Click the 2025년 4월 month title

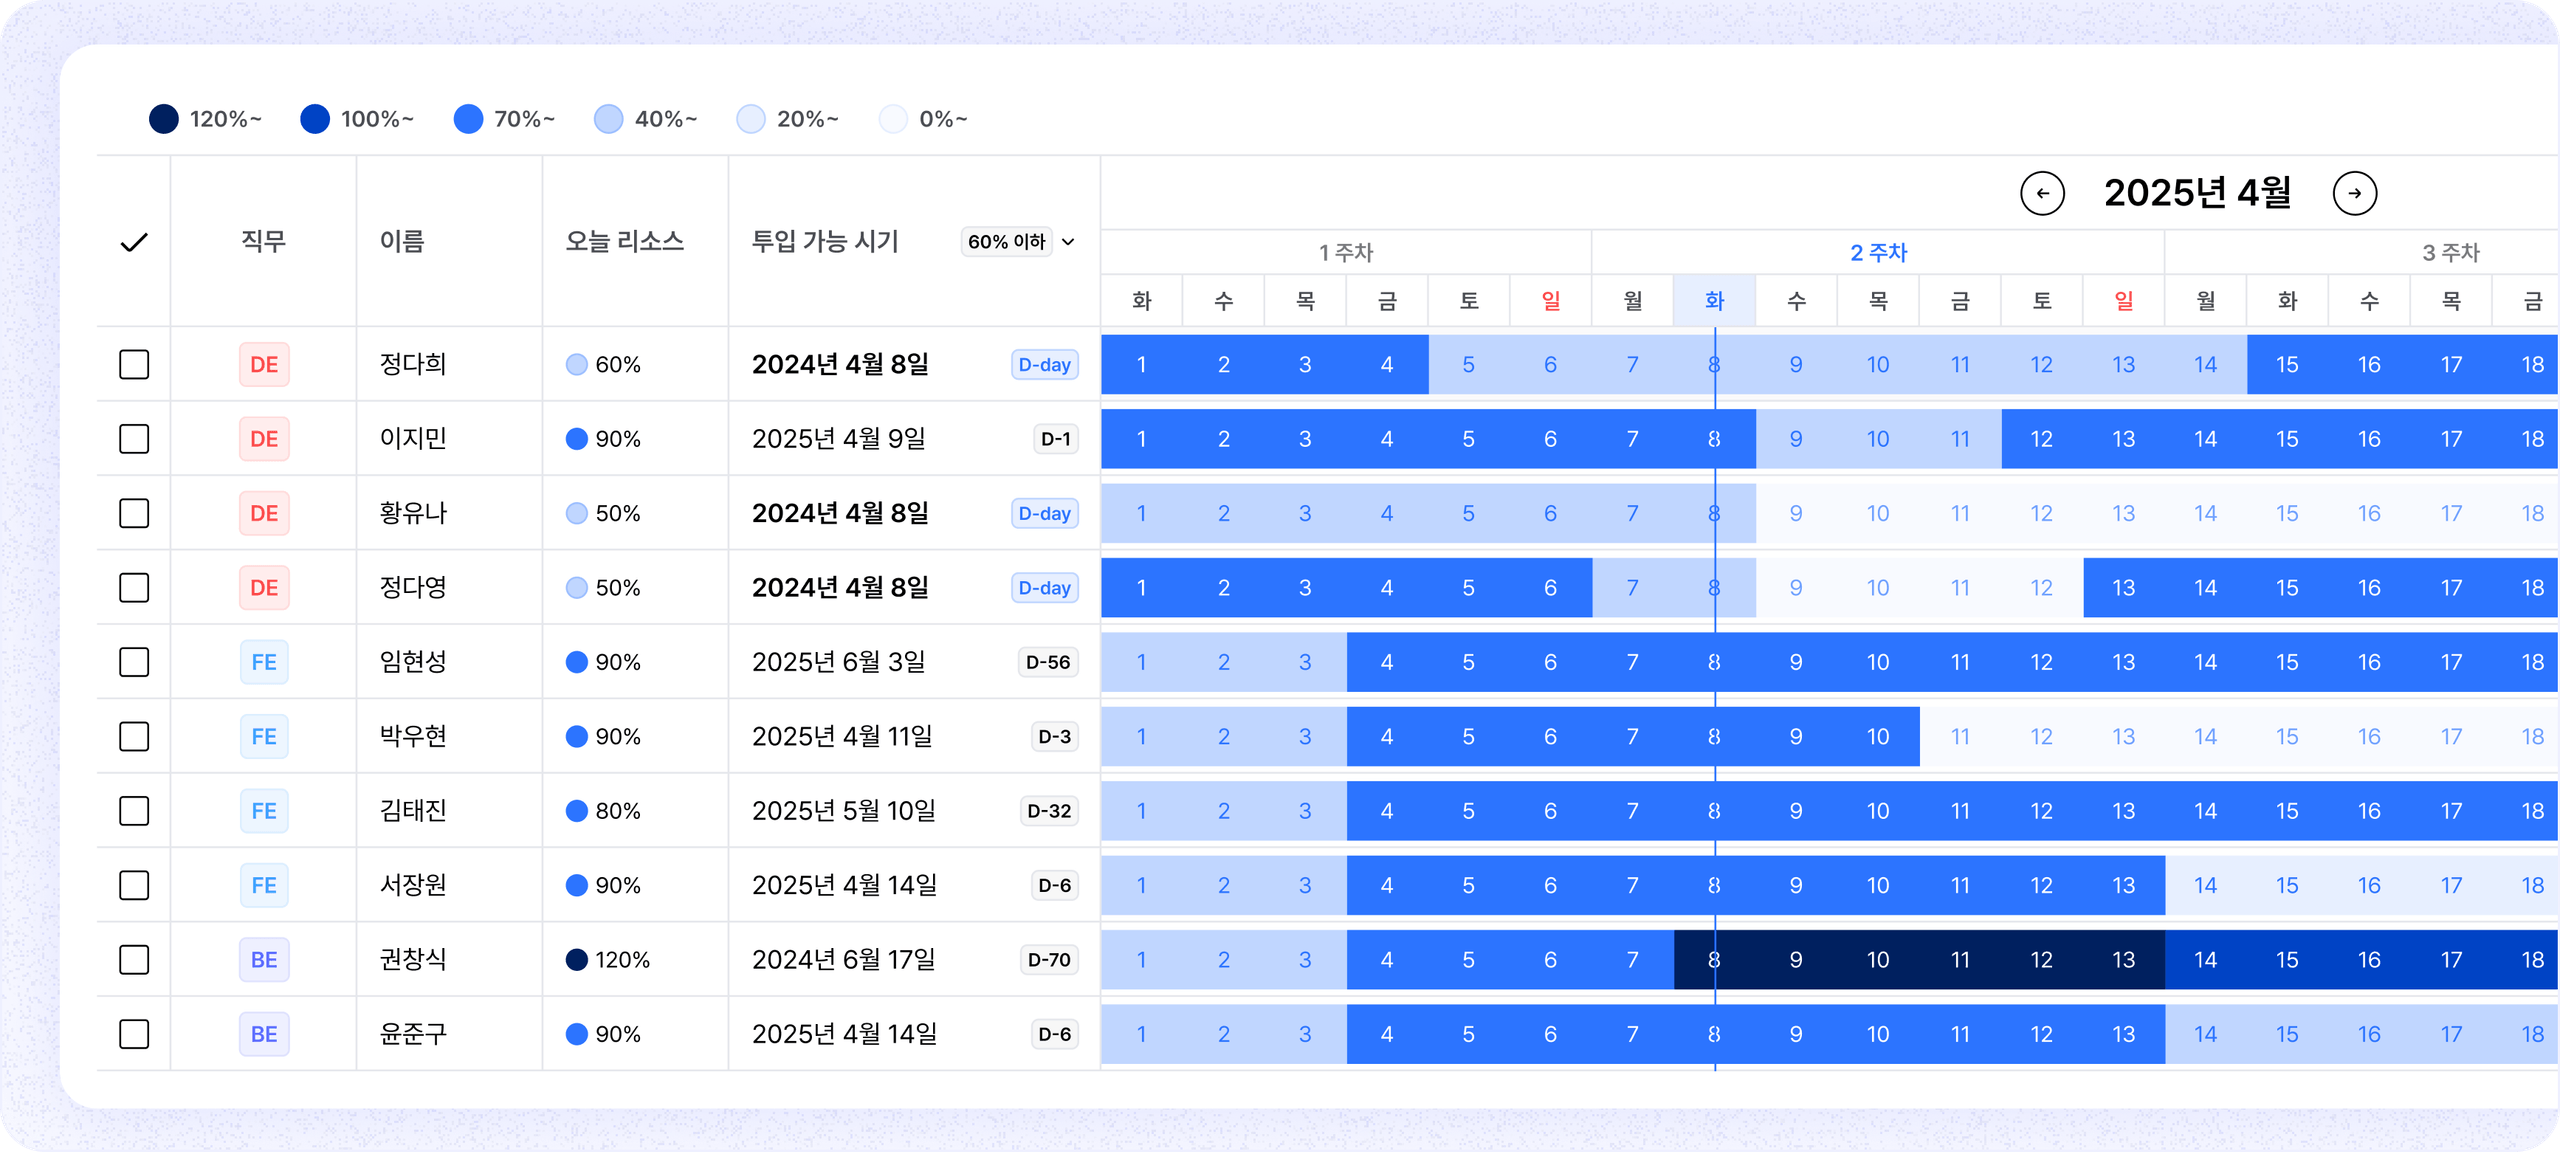tap(2197, 193)
